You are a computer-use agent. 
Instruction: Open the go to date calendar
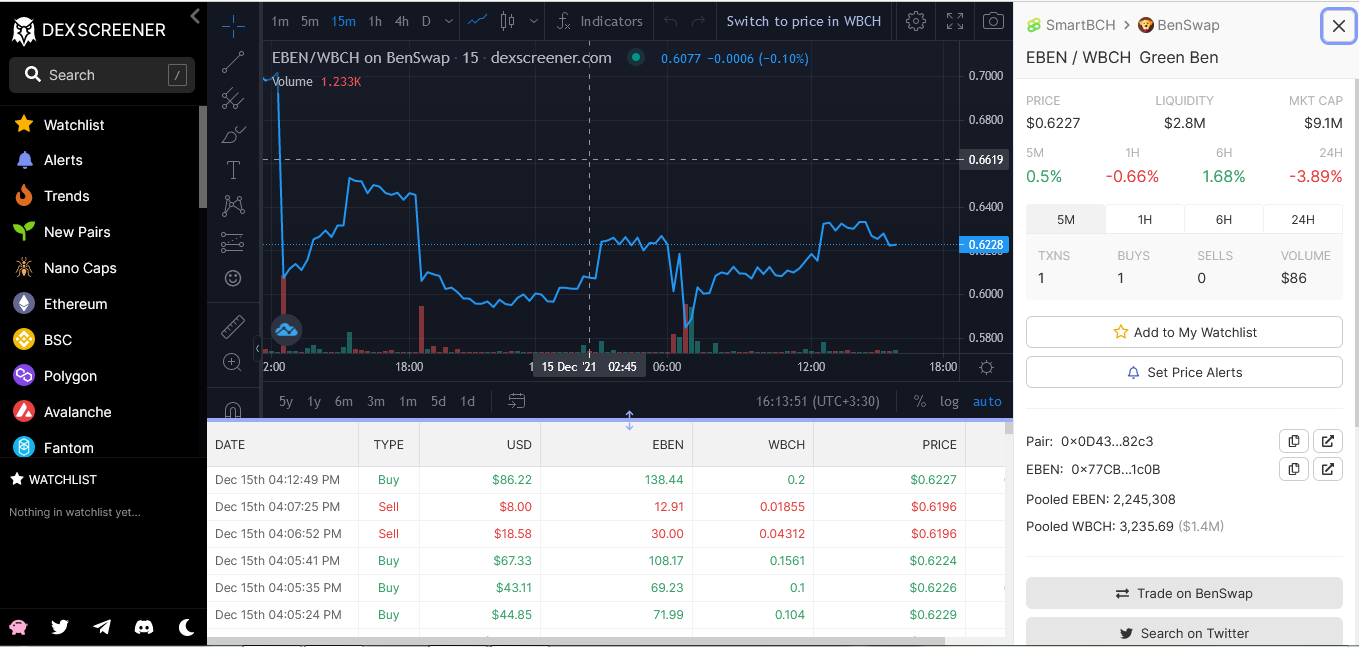pos(516,401)
